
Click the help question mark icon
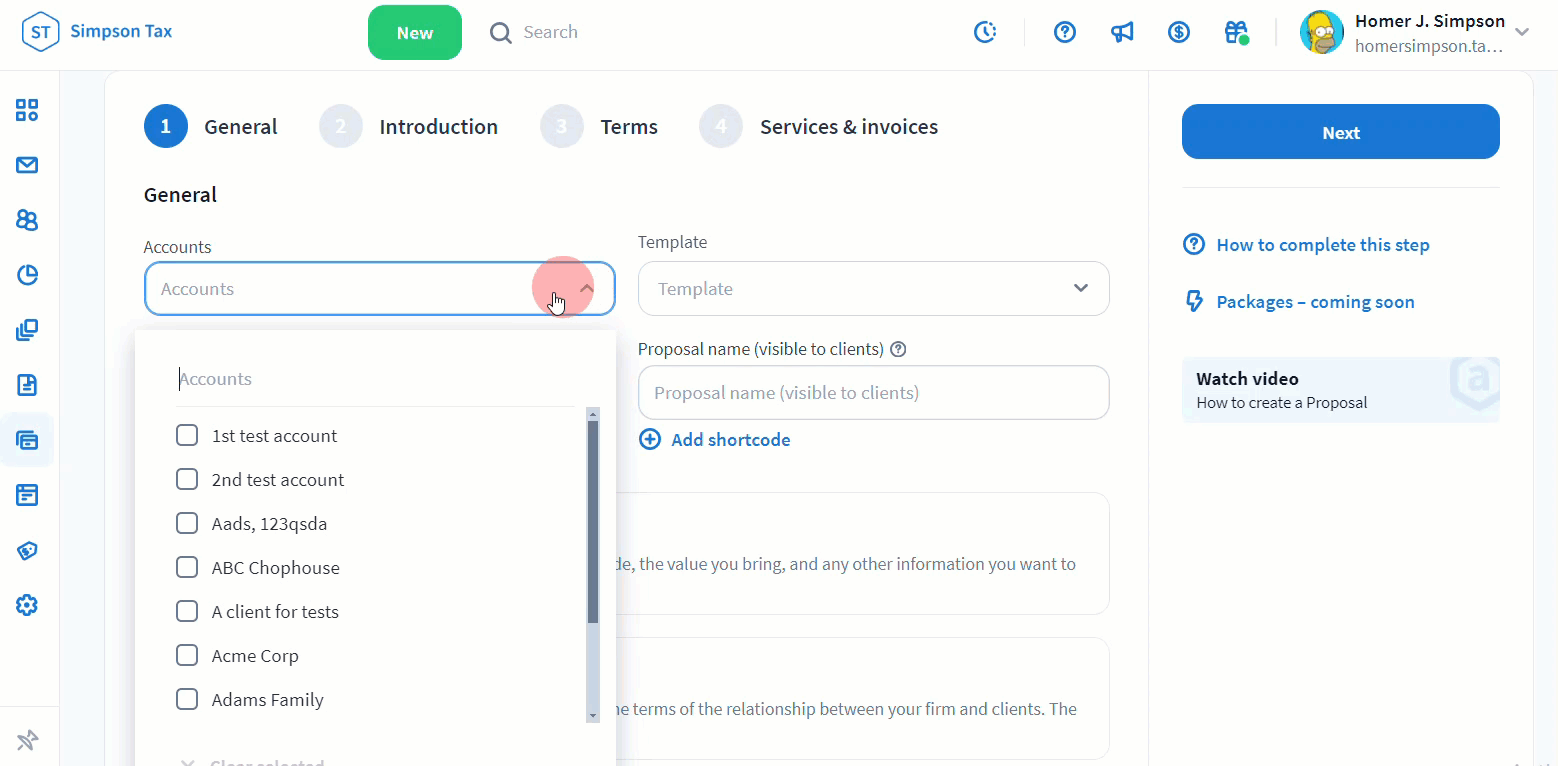coord(1065,32)
